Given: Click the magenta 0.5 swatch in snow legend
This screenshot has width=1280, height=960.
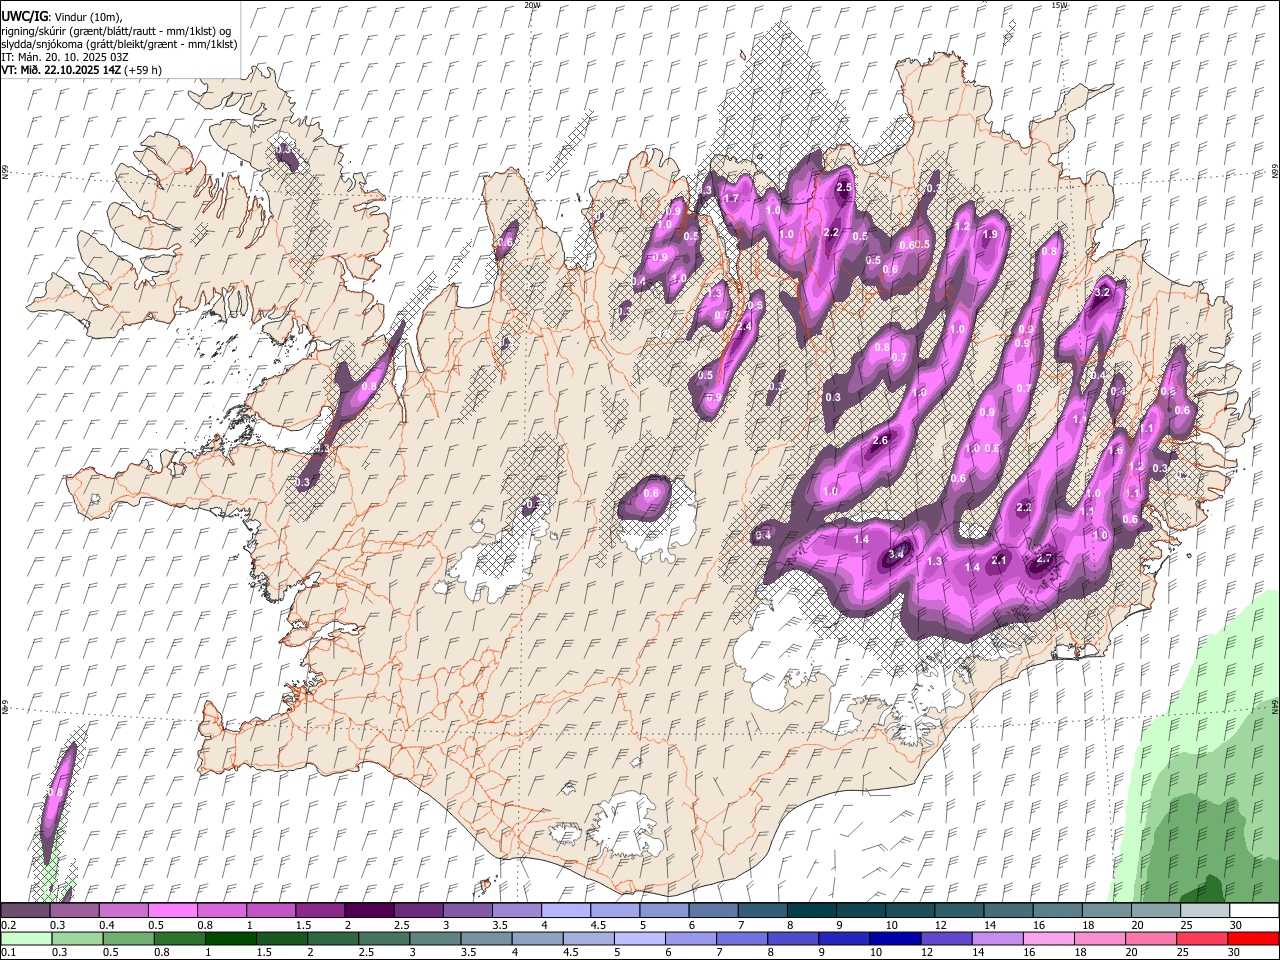Looking at the screenshot, I should 172,911.
